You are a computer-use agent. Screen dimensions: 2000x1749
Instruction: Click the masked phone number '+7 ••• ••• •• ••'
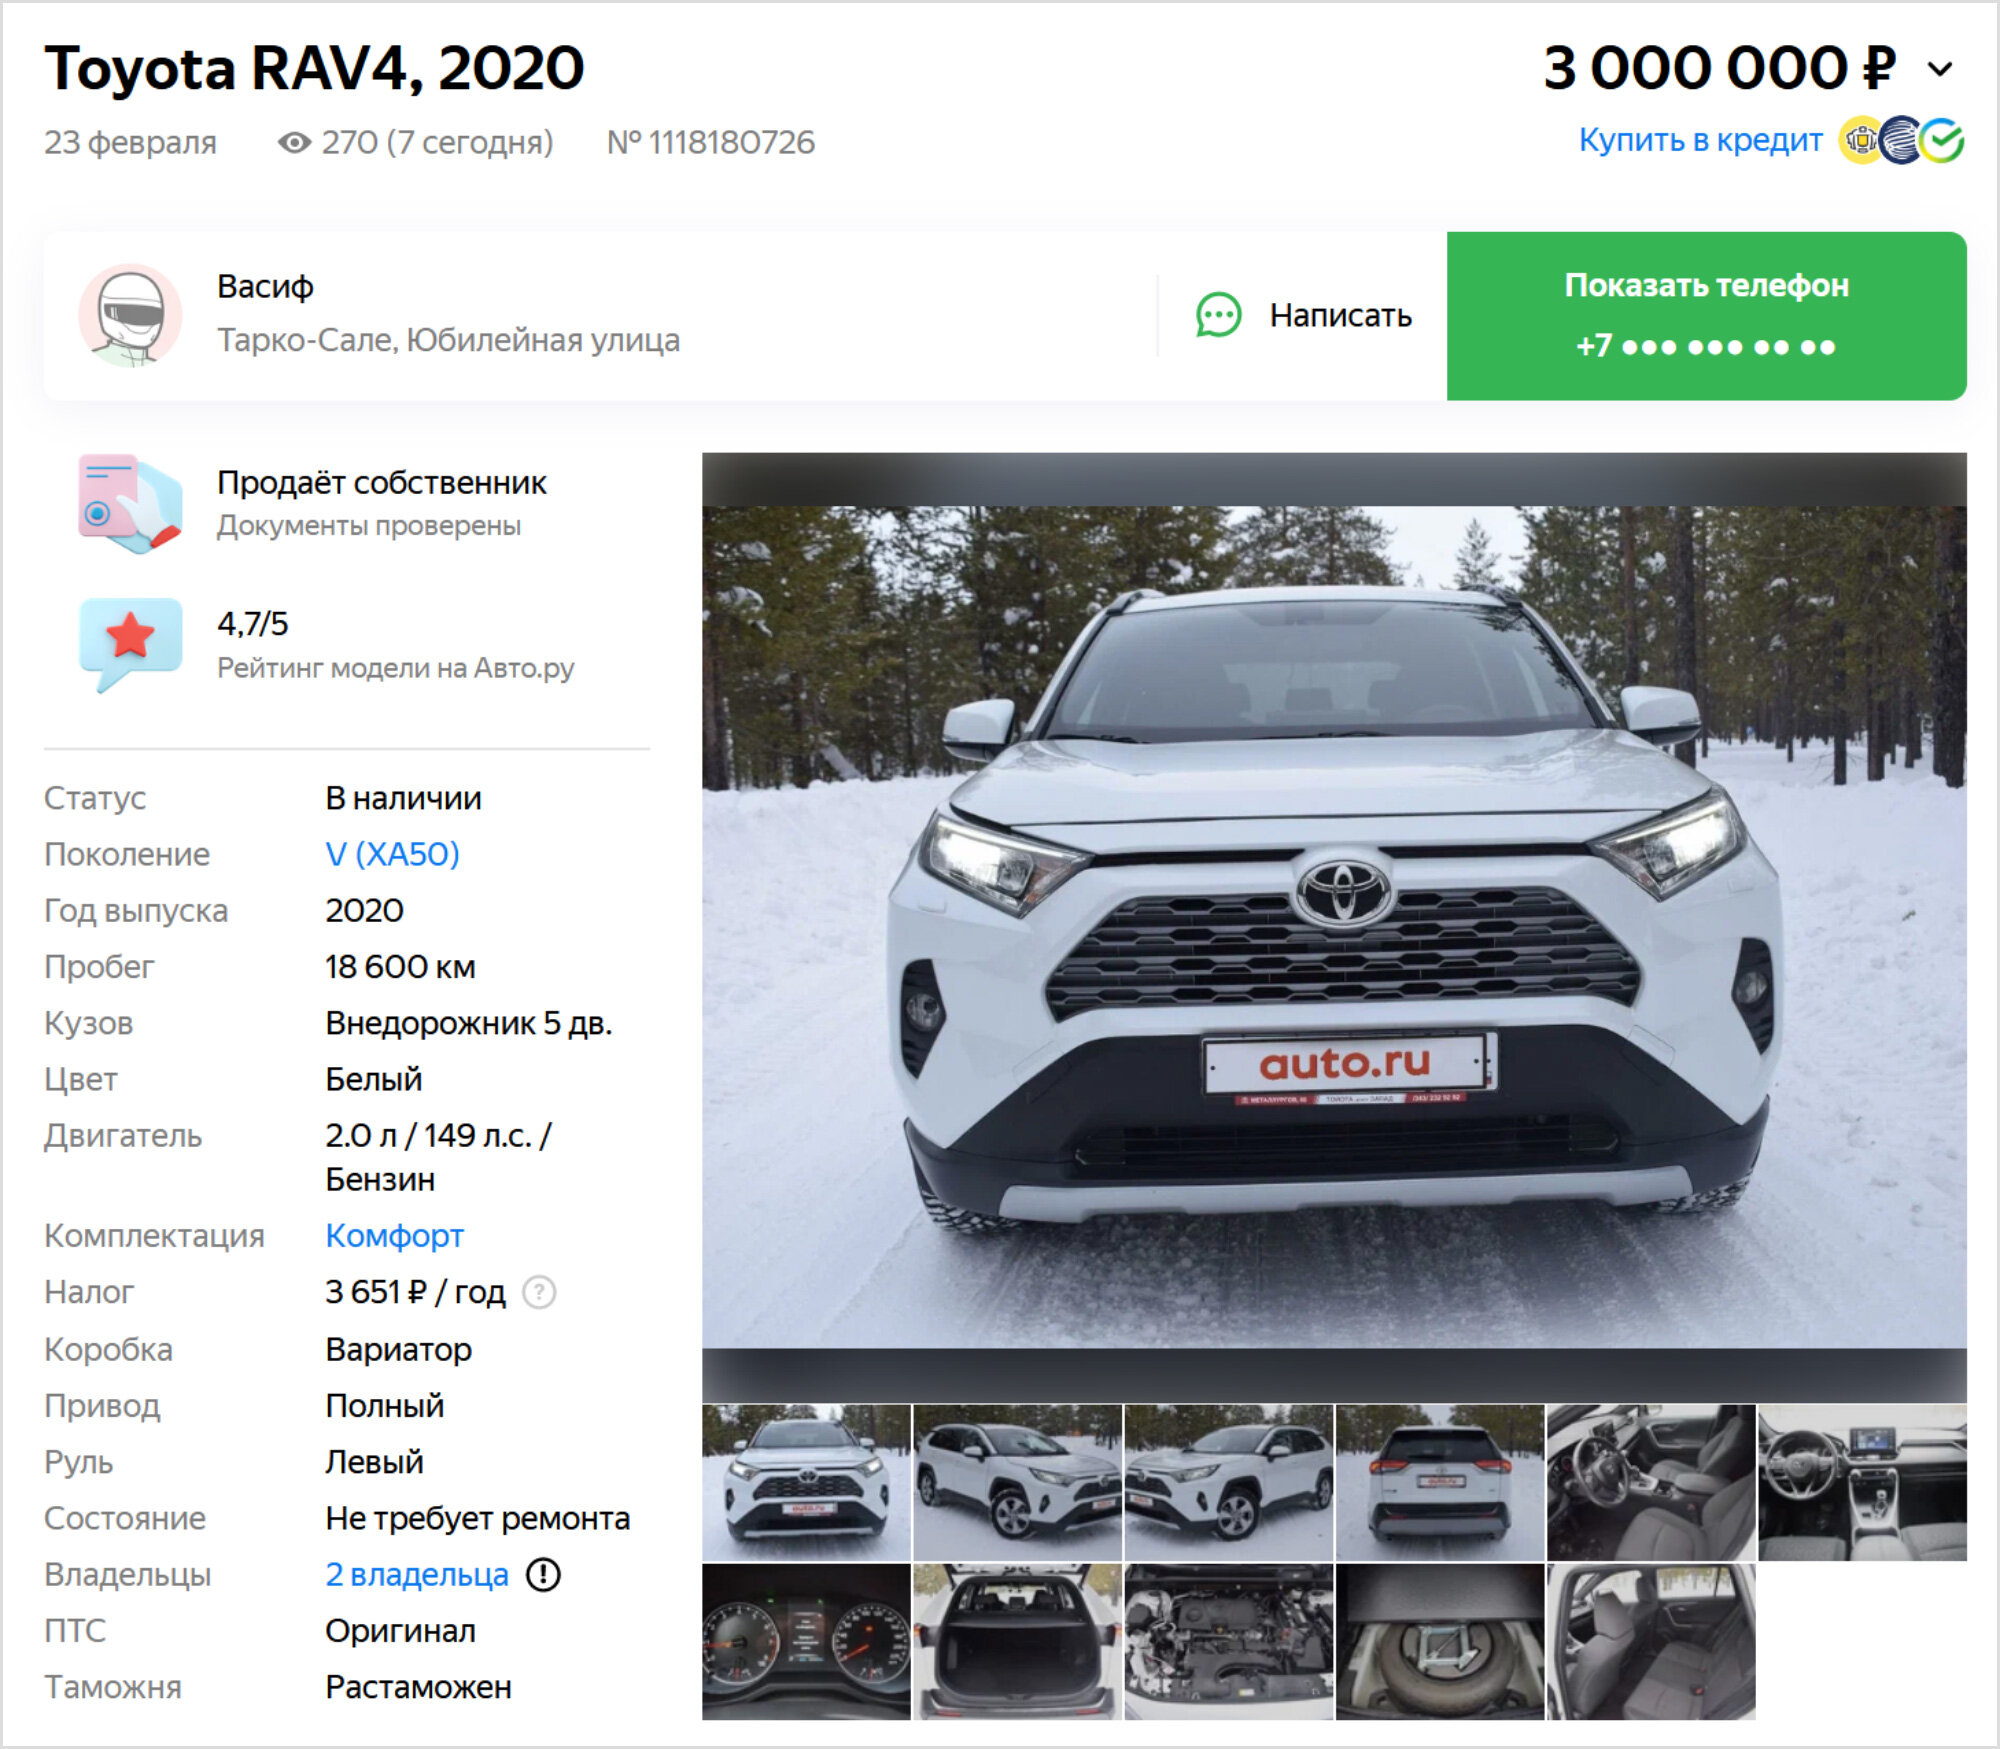[1706, 347]
